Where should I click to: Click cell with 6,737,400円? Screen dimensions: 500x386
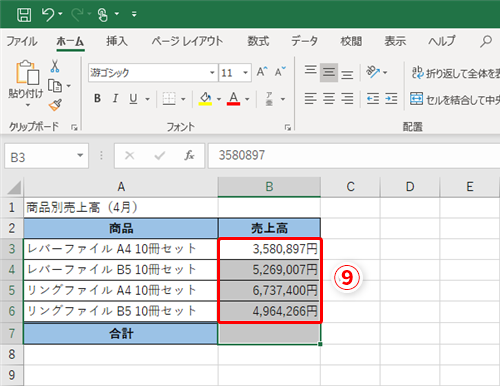[269, 291]
